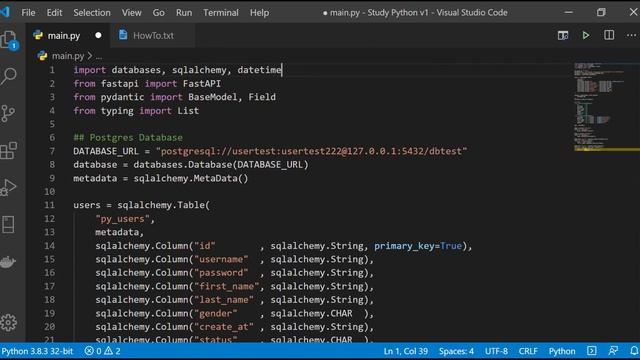This screenshot has height=360, width=640.
Task: Open the Run and Debug view
Action: [9, 187]
